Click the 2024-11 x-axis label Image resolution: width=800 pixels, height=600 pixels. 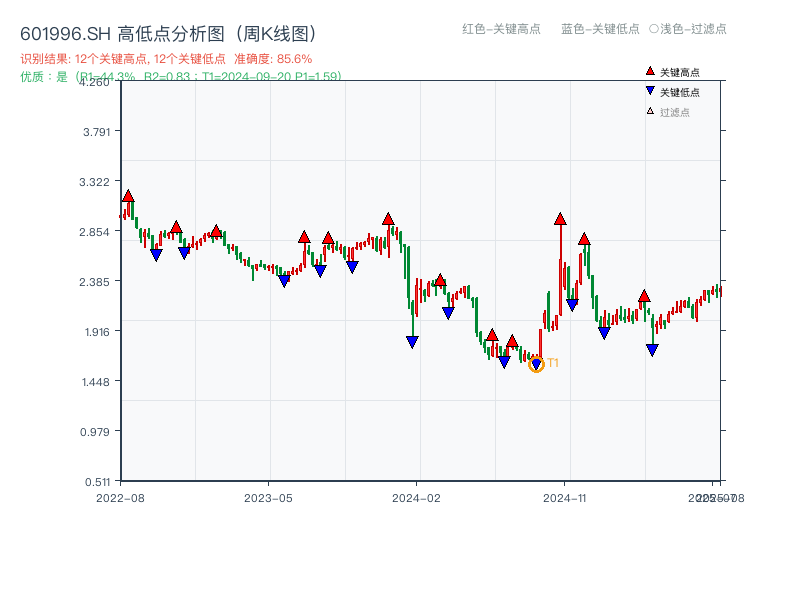[x=565, y=498]
